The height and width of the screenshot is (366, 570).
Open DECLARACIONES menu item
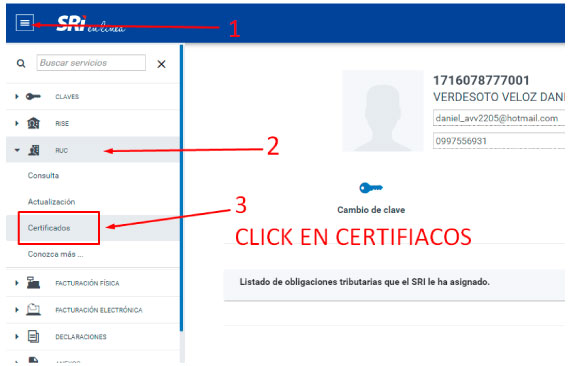pyautogui.click(x=81, y=337)
